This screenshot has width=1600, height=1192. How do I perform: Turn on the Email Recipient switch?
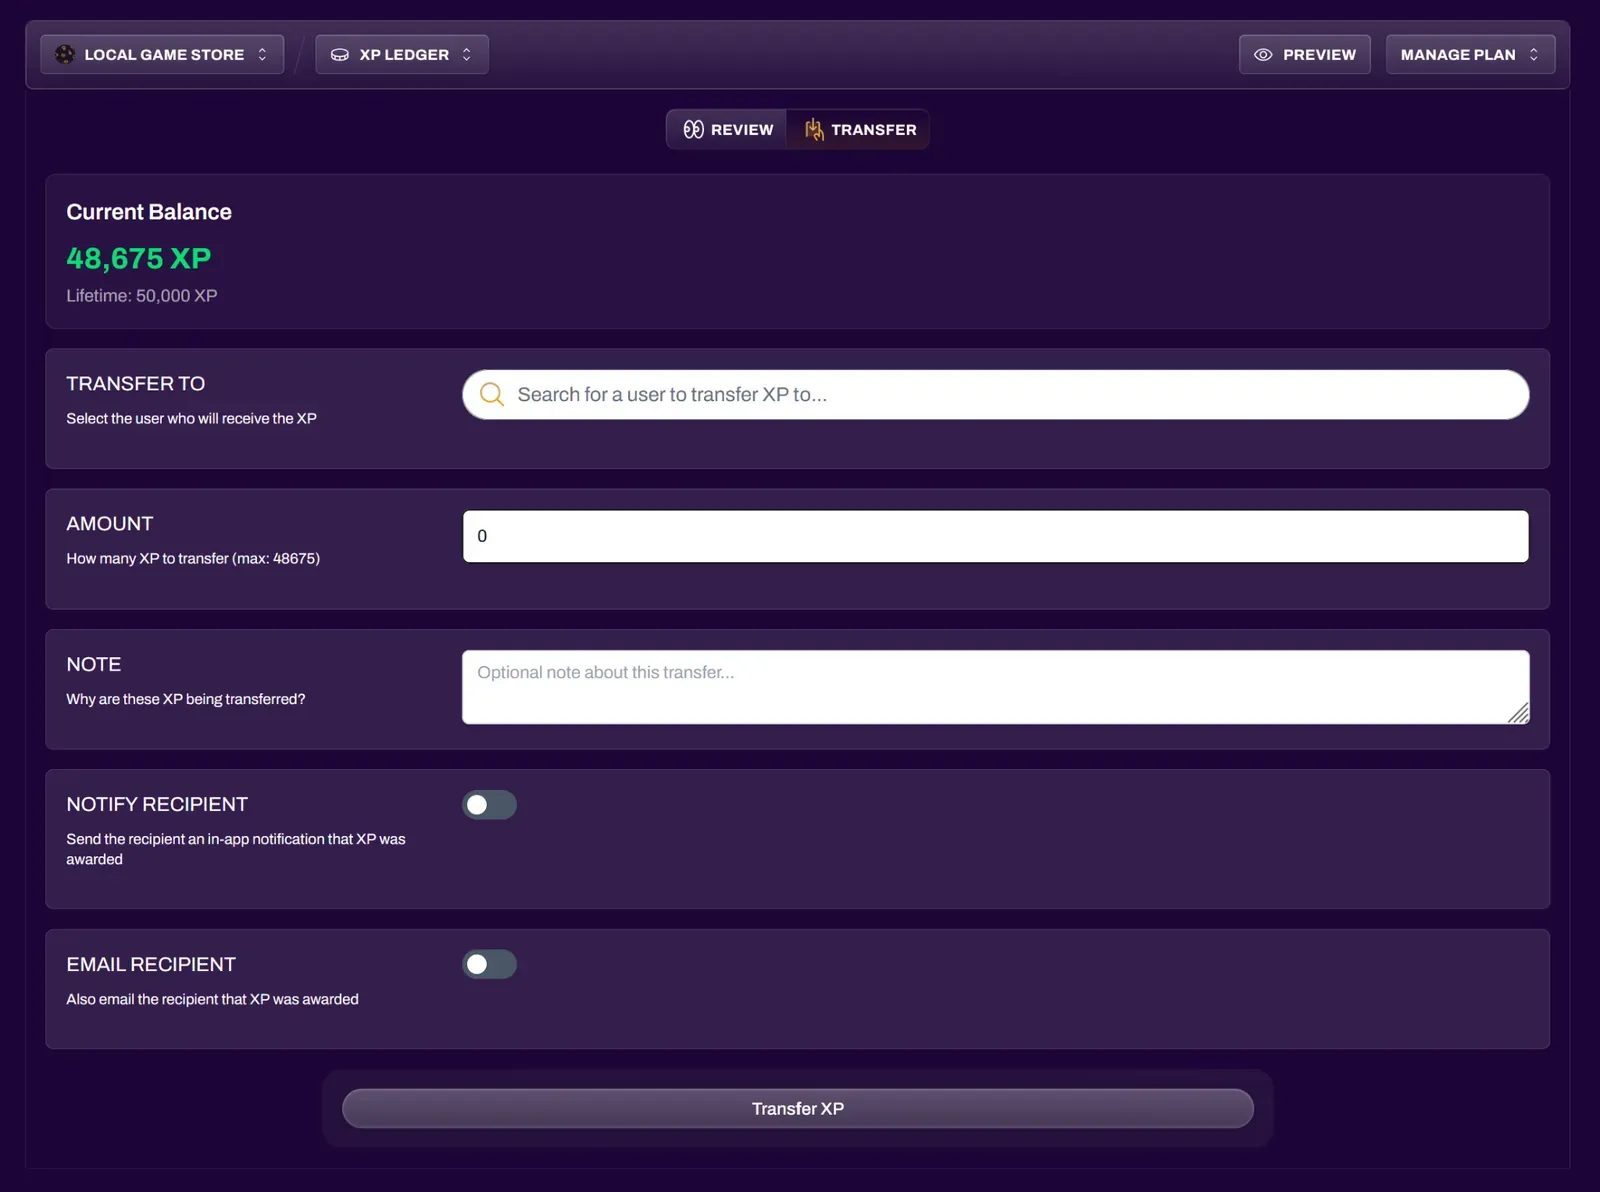(x=489, y=964)
